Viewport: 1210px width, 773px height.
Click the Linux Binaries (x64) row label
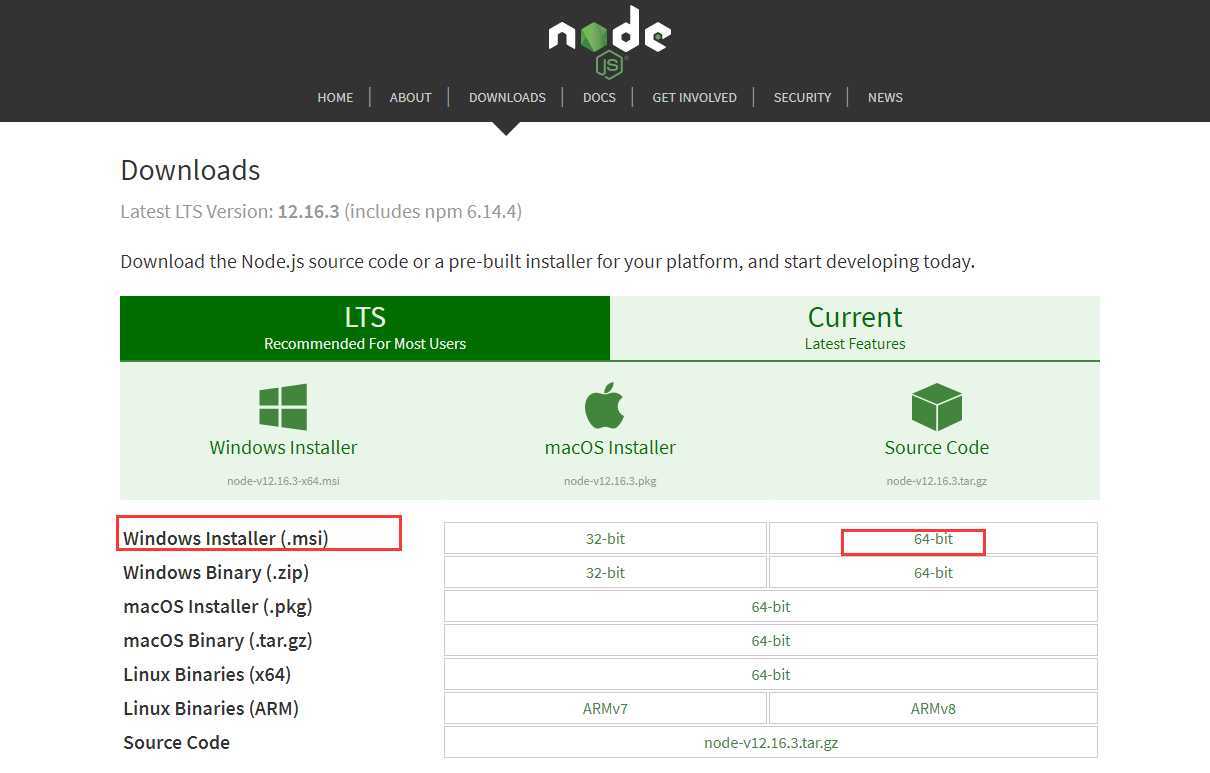click(x=207, y=674)
